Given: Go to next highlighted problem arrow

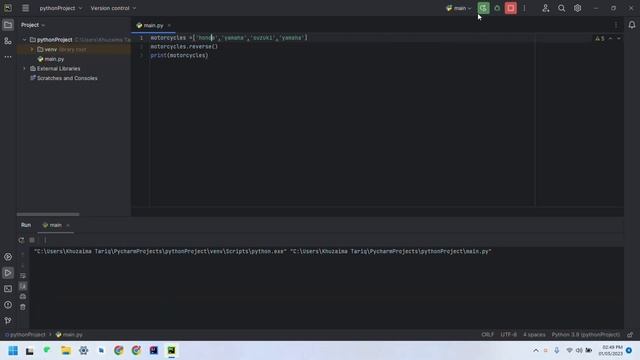Looking at the screenshot, I should click(x=619, y=38).
